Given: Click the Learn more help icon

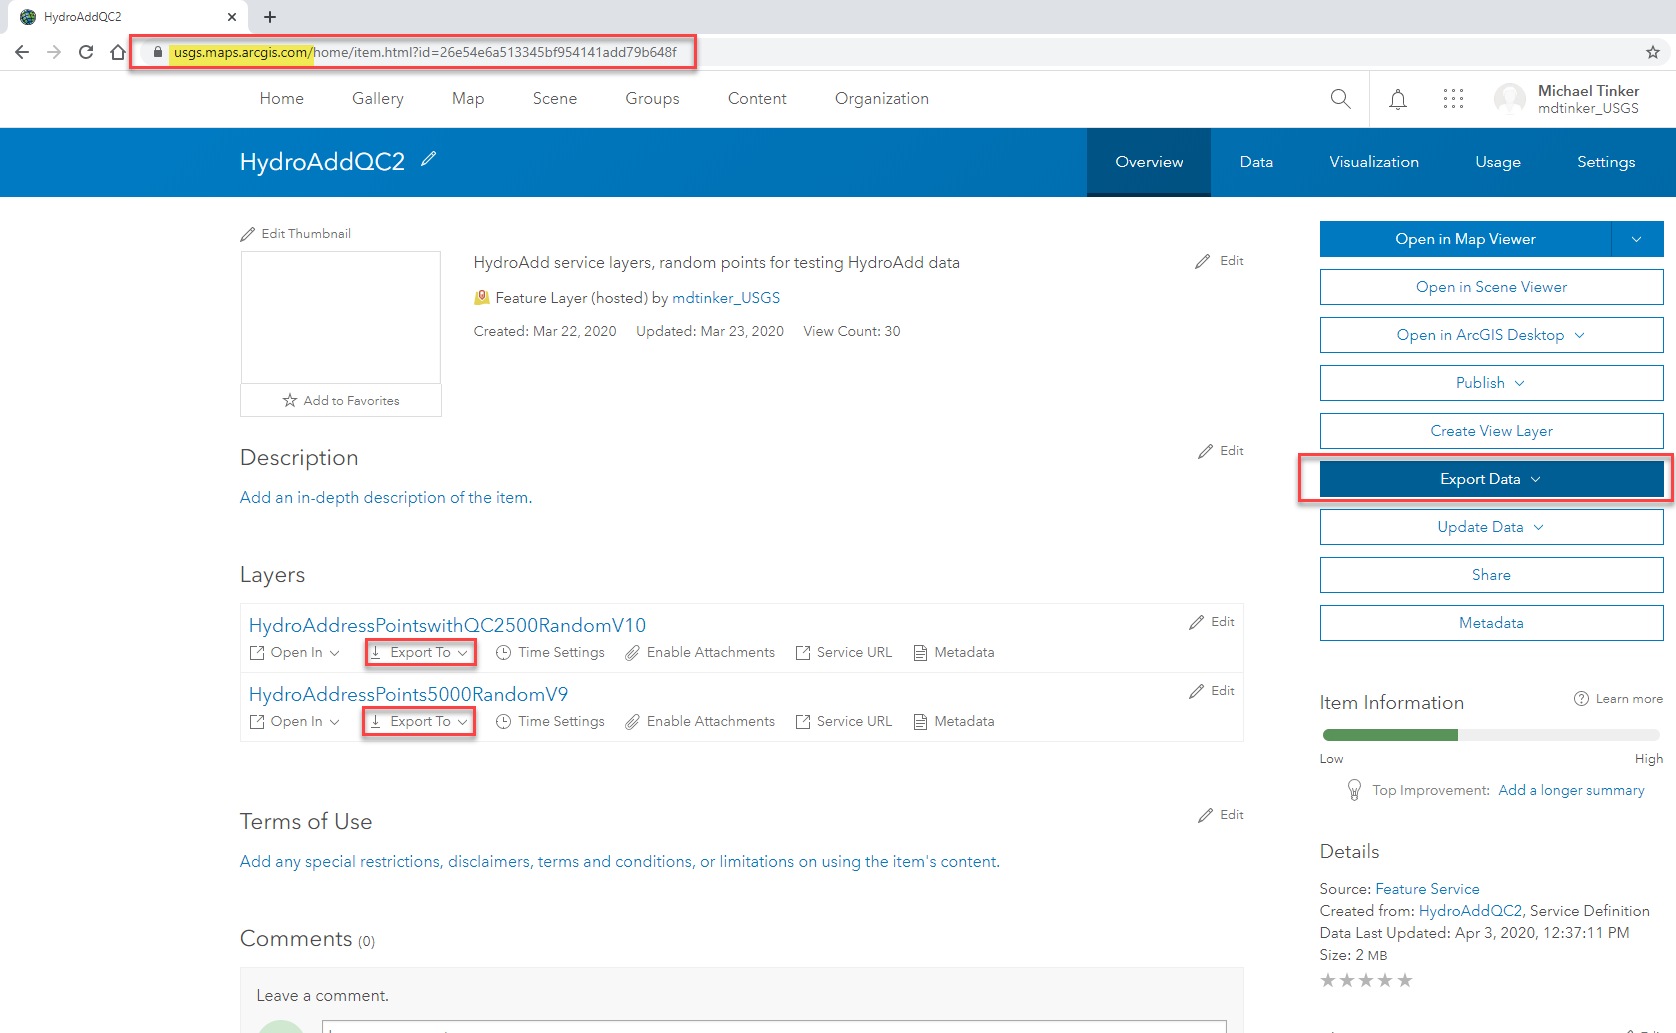Looking at the screenshot, I should (x=1581, y=699).
